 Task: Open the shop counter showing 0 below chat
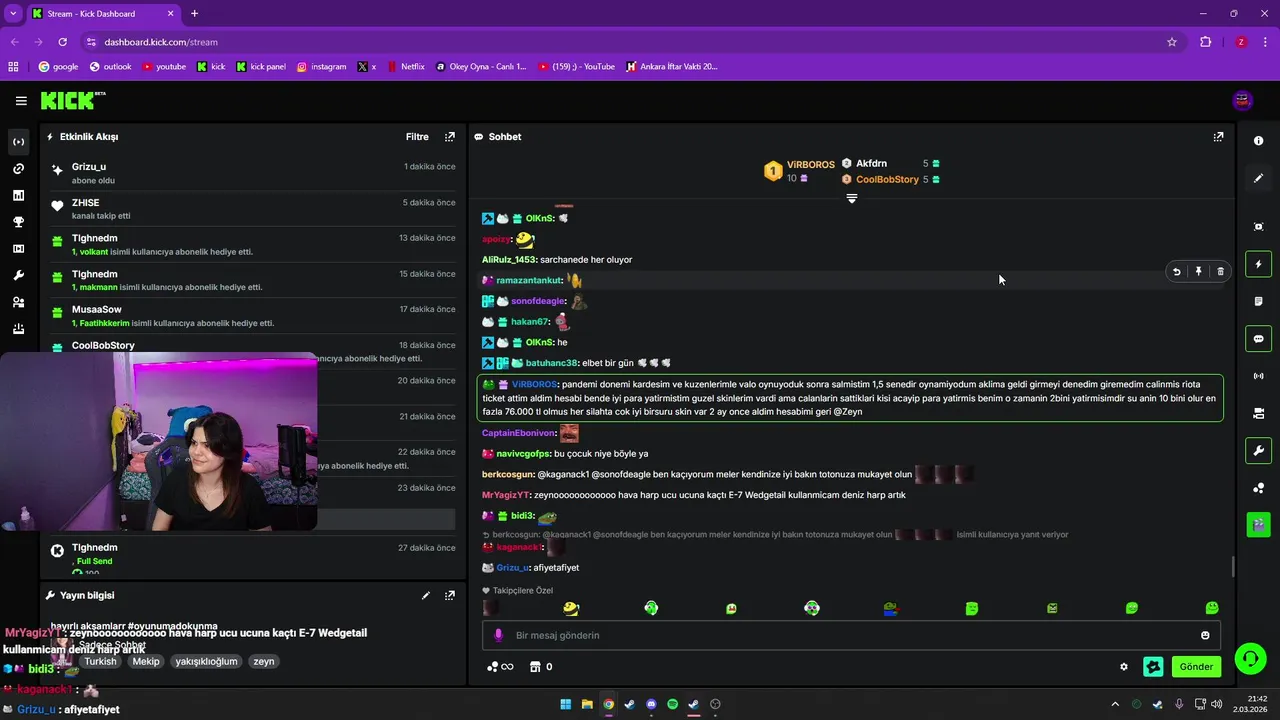pyautogui.click(x=541, y=667)
